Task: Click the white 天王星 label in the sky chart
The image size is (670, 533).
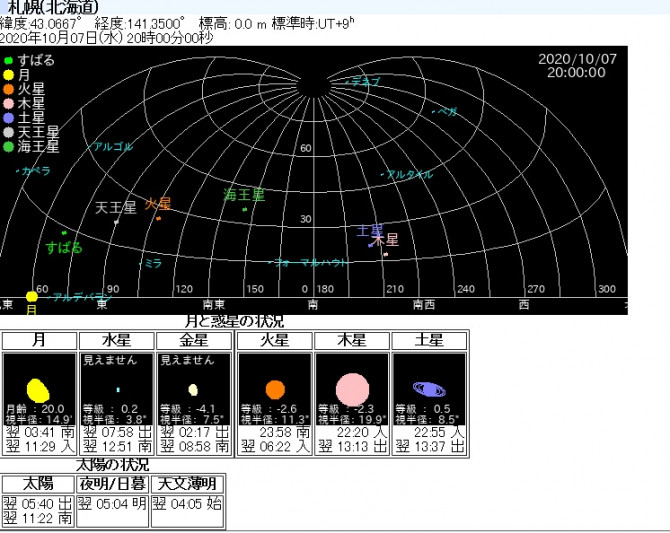Action: click(115, 208)
